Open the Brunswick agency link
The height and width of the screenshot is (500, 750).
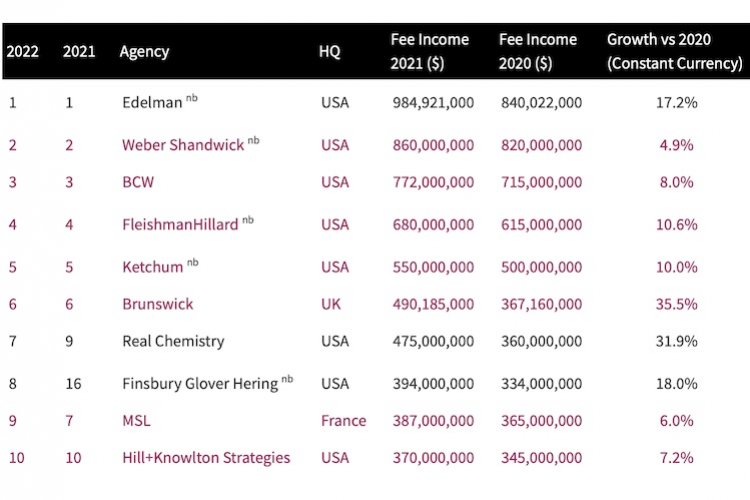[x=157, y=304]
